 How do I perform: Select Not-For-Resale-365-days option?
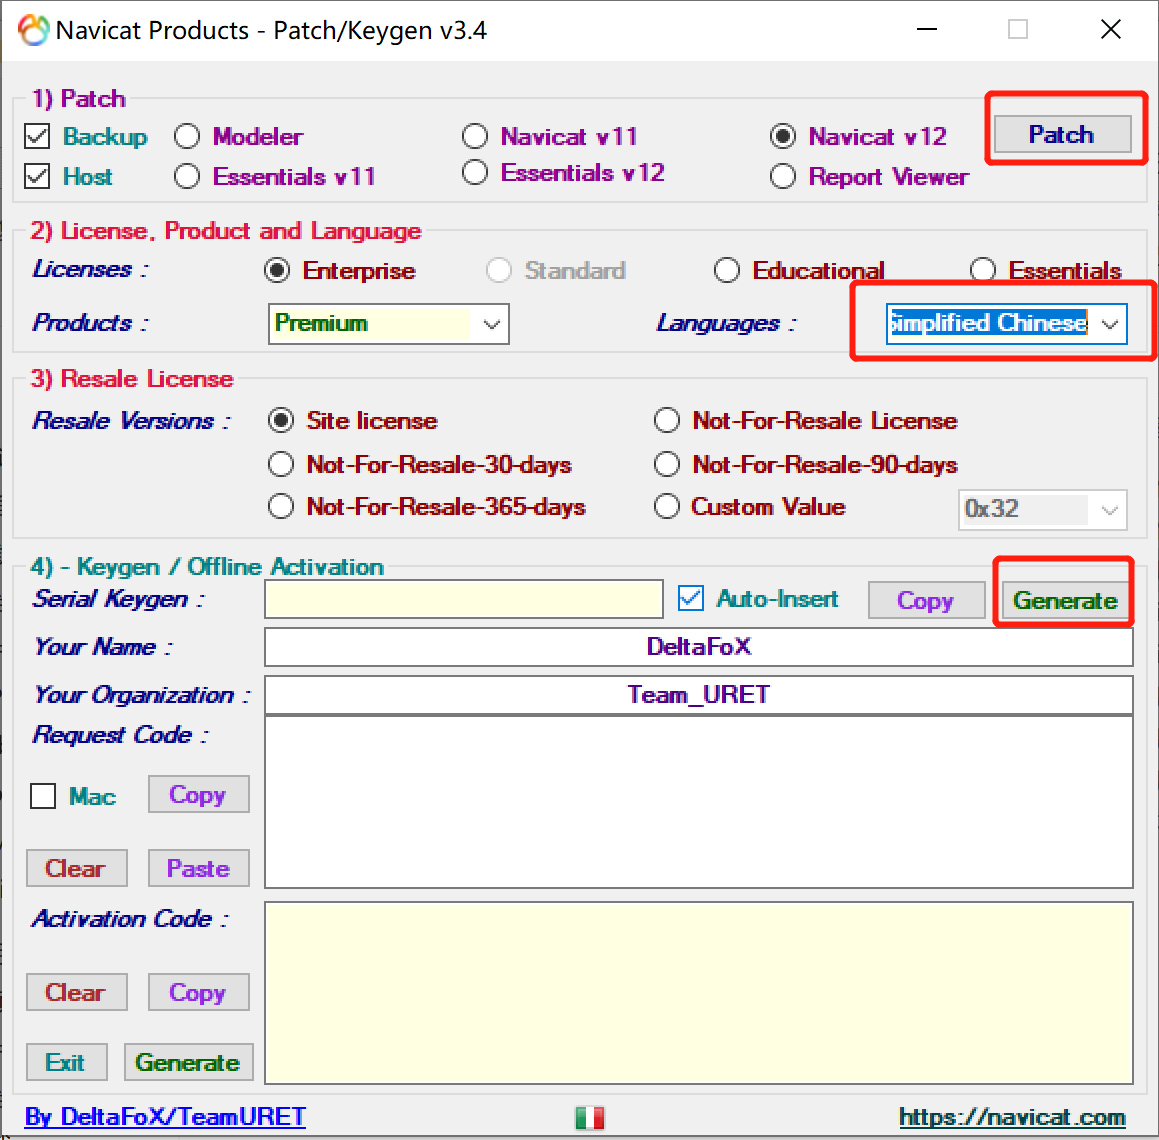(x=281, y=506)
